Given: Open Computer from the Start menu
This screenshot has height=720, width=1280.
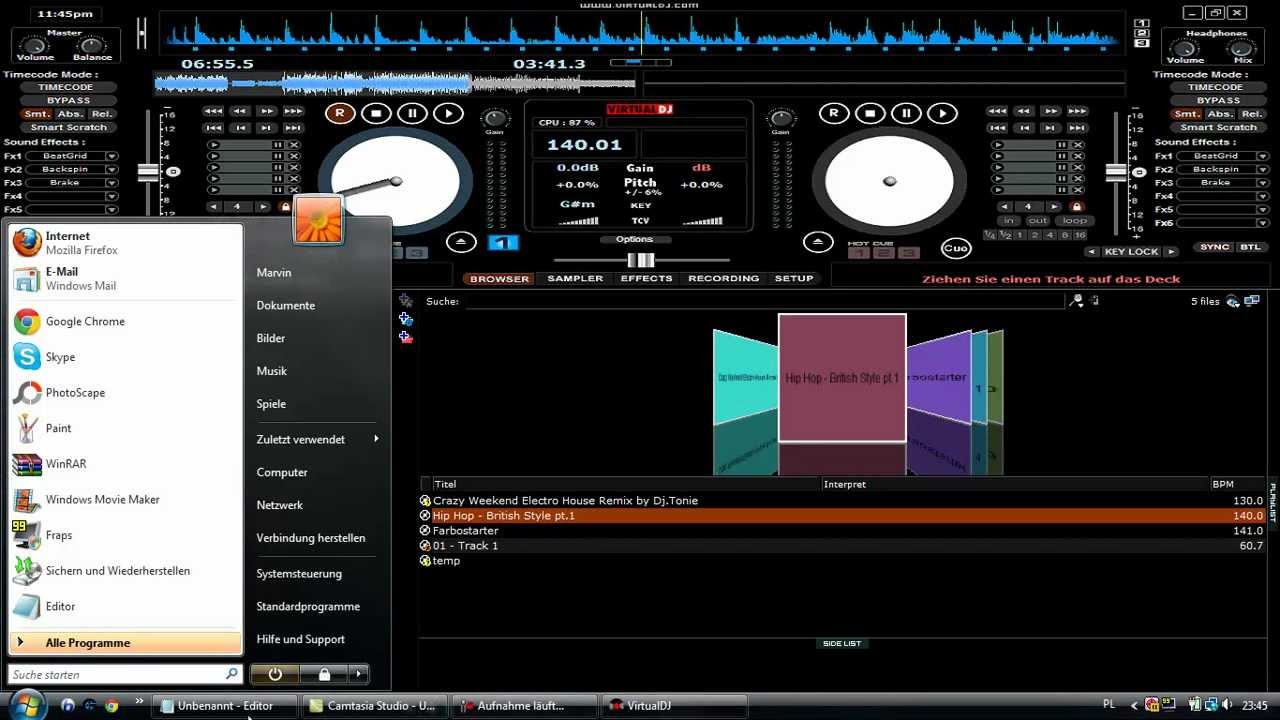Looking at the screenshot, I should click(x=282, y=472).
